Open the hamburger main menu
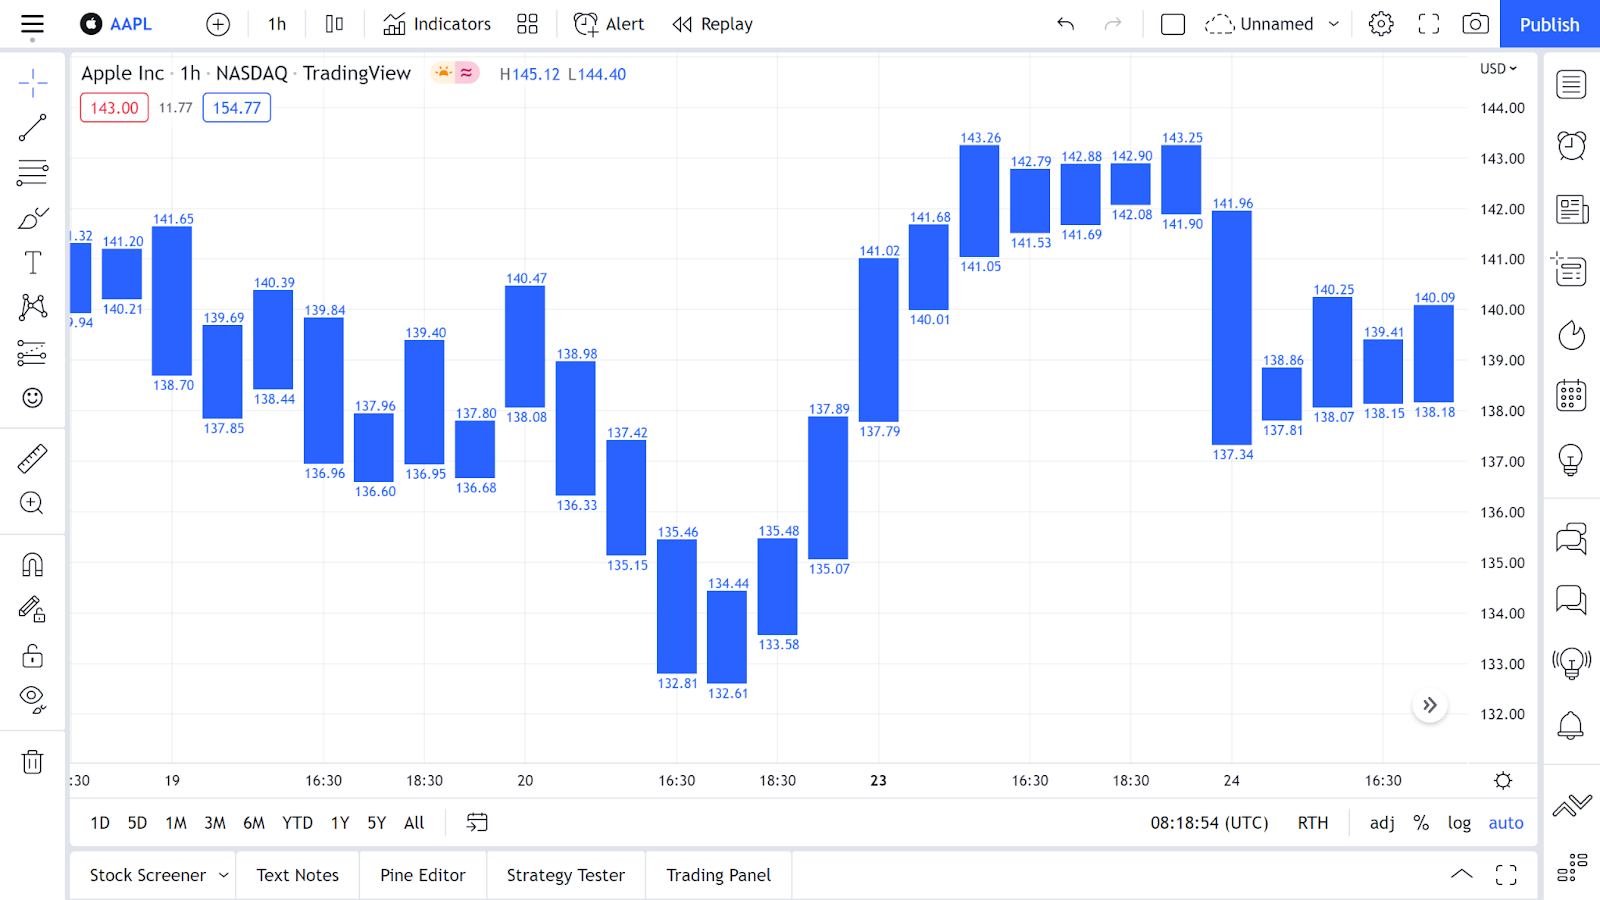 32,24
